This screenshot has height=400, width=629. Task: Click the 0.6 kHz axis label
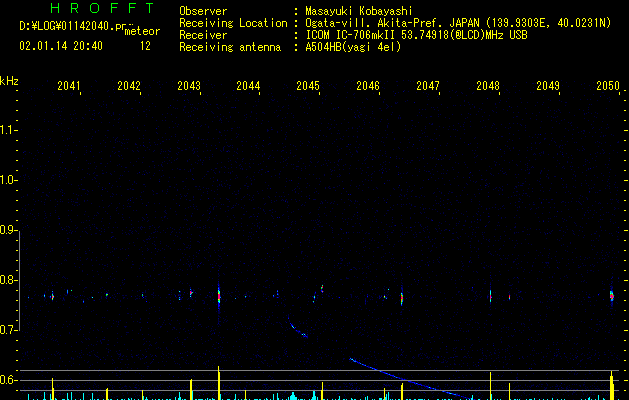[x=8, y=380]
